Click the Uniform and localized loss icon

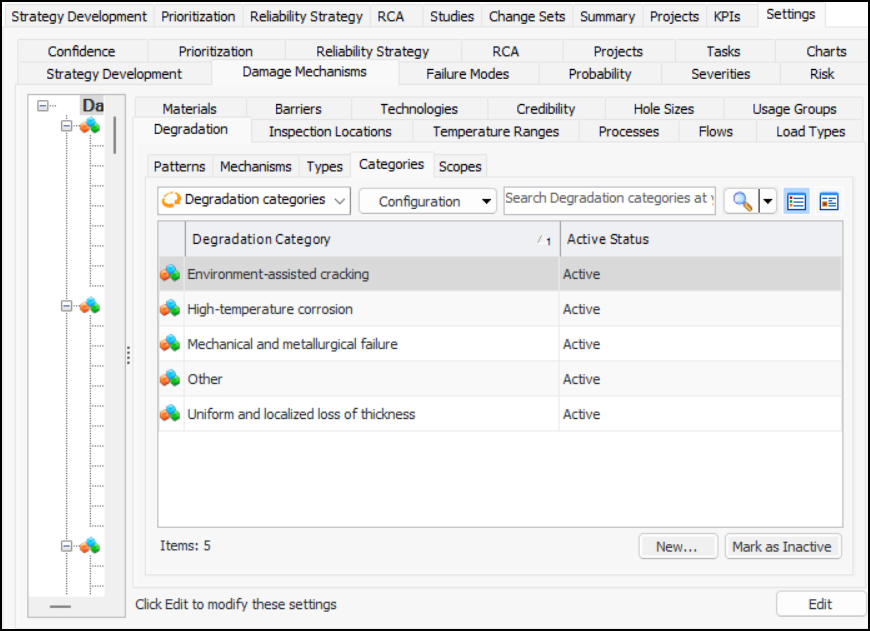click(x=170, y=414)
